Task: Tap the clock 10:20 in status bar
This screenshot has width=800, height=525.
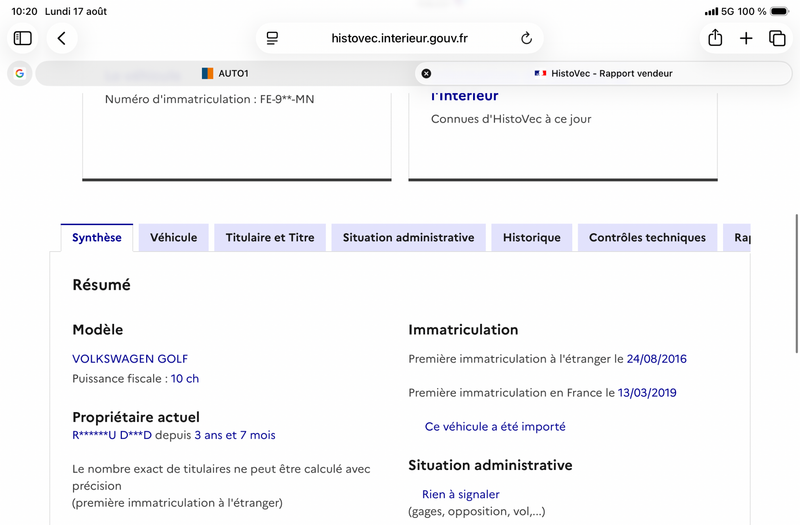Action: [x=24, y=11]
